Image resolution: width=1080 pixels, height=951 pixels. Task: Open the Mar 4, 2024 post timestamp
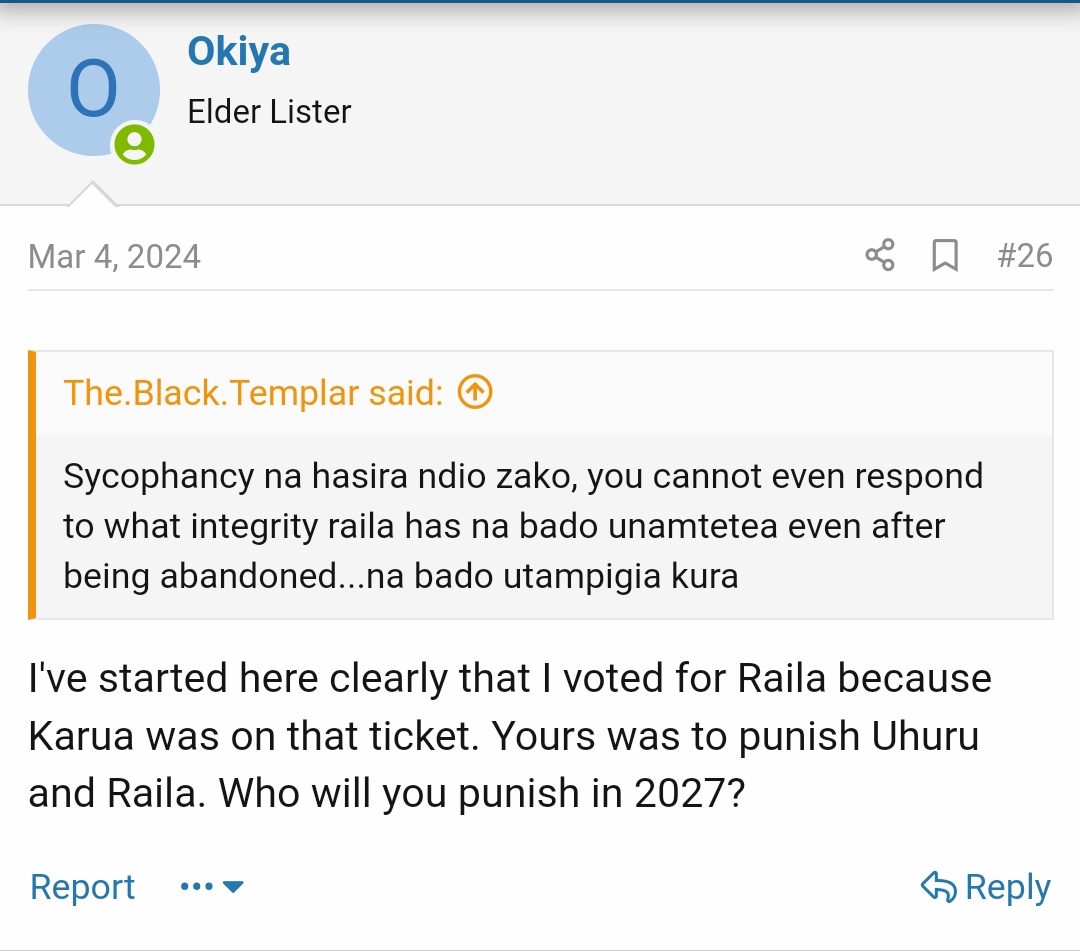tap(114, 256)
